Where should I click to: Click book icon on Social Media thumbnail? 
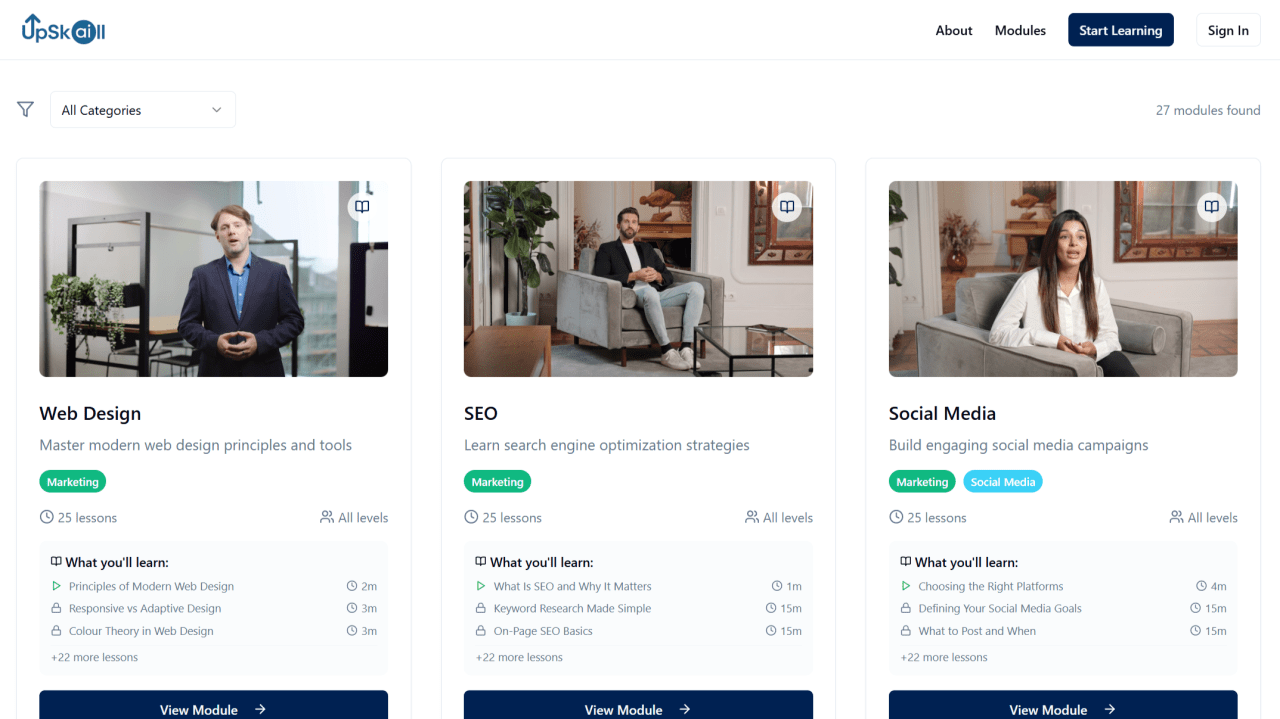[1212, 207]
